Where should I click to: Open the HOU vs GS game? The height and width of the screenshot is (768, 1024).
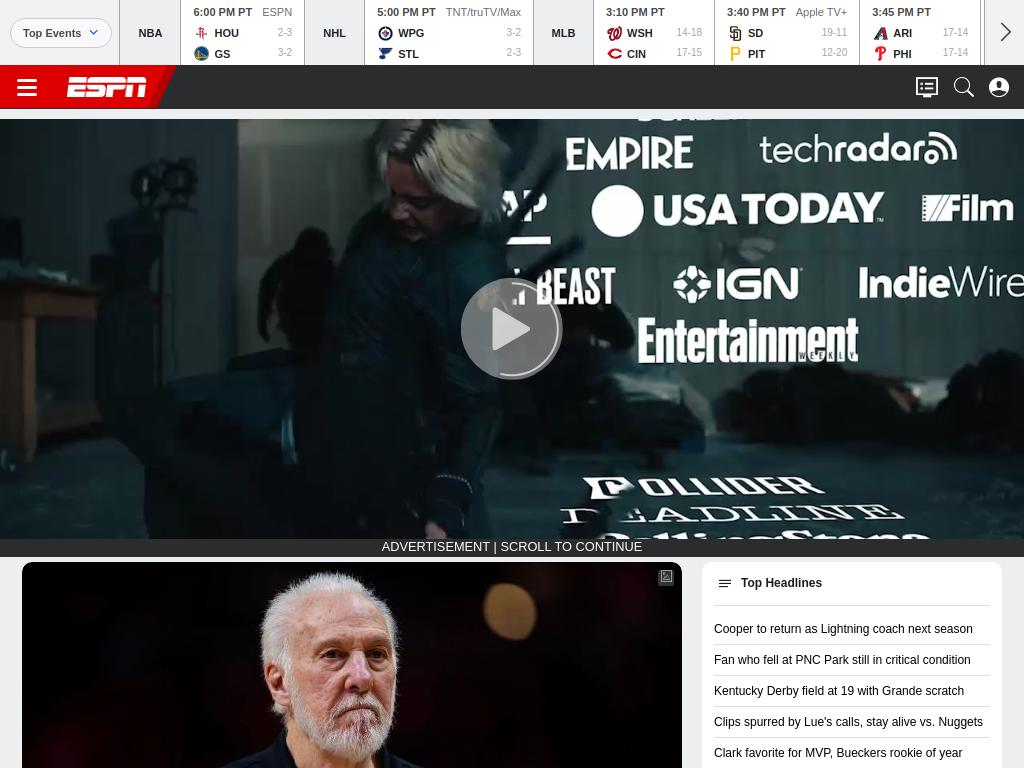[x=242, y=33]
